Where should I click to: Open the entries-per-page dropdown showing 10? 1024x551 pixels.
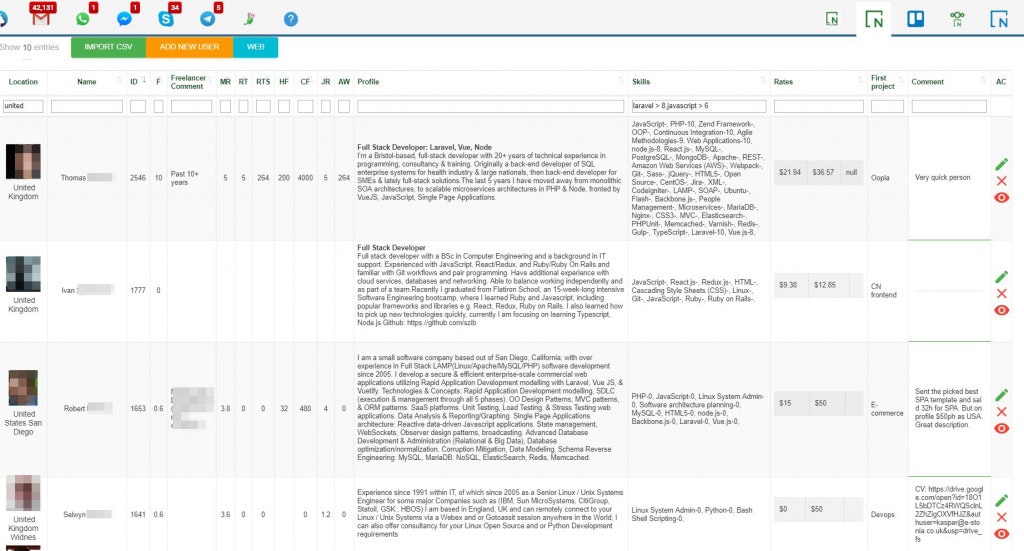point(27,48)
